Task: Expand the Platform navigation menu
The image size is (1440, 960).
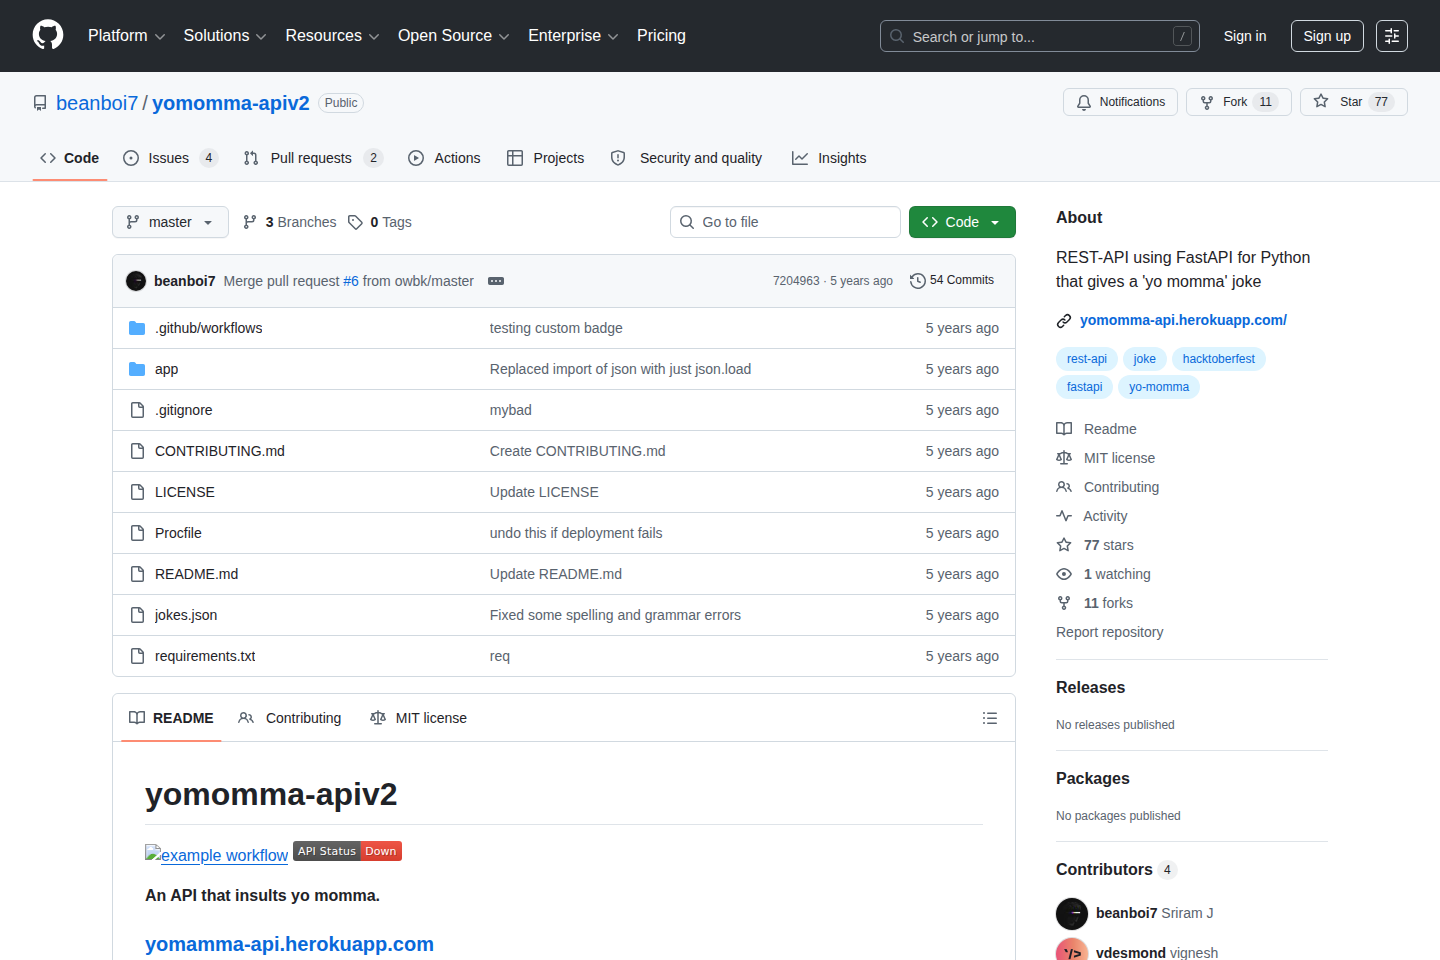Action: [126, 36]
